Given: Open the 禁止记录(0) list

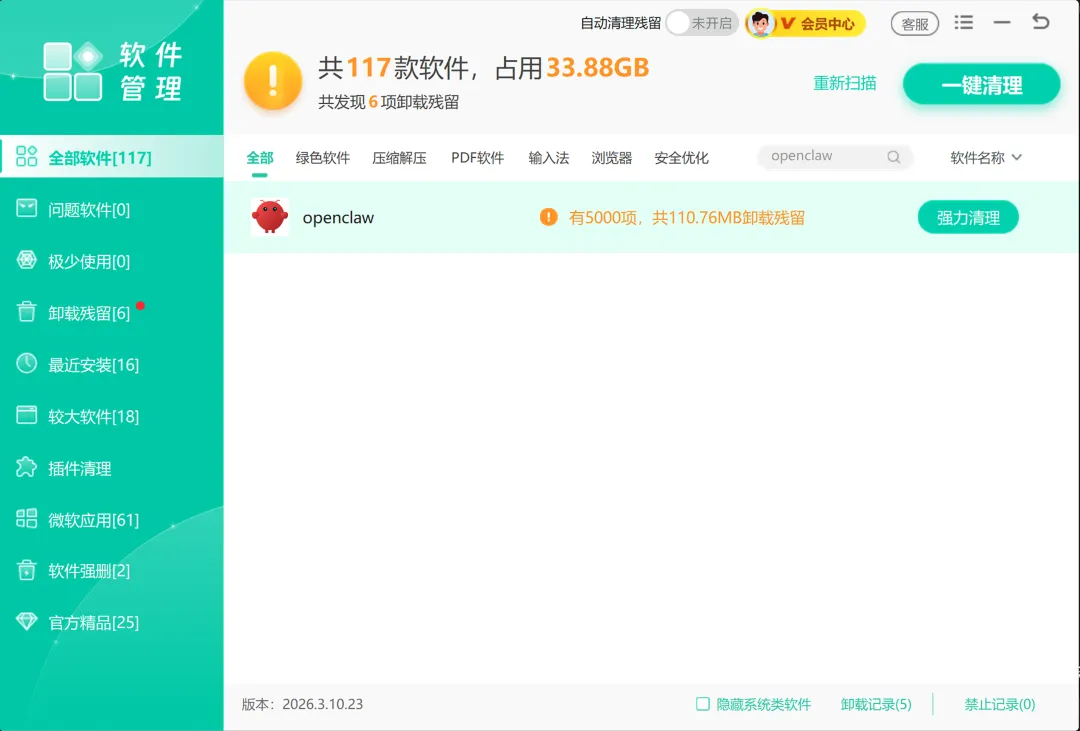Looking at the screenshot, I should coord(999,704).
